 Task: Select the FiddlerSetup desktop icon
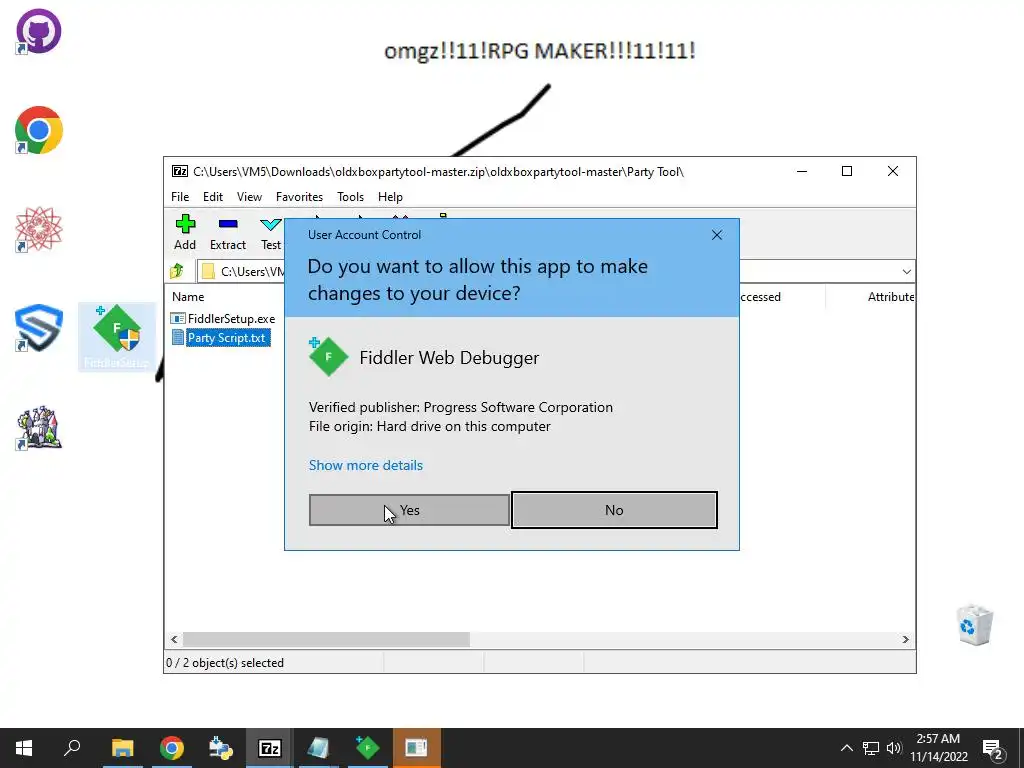tap(117, 336)
